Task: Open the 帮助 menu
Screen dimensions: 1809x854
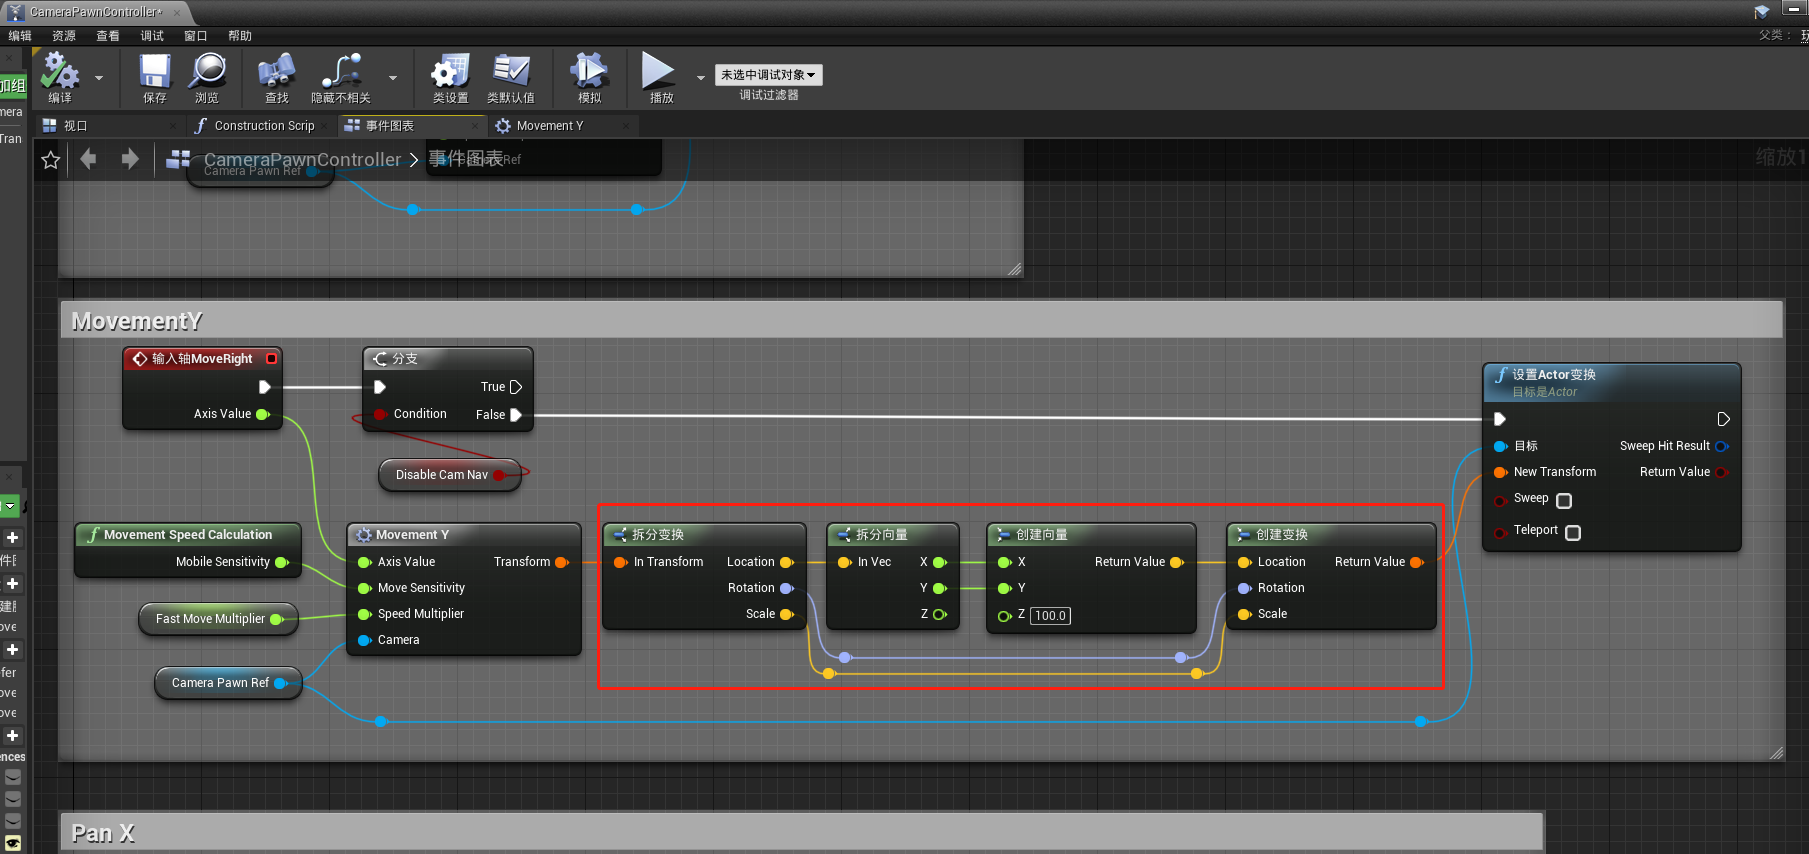Action: pos(240,36)
